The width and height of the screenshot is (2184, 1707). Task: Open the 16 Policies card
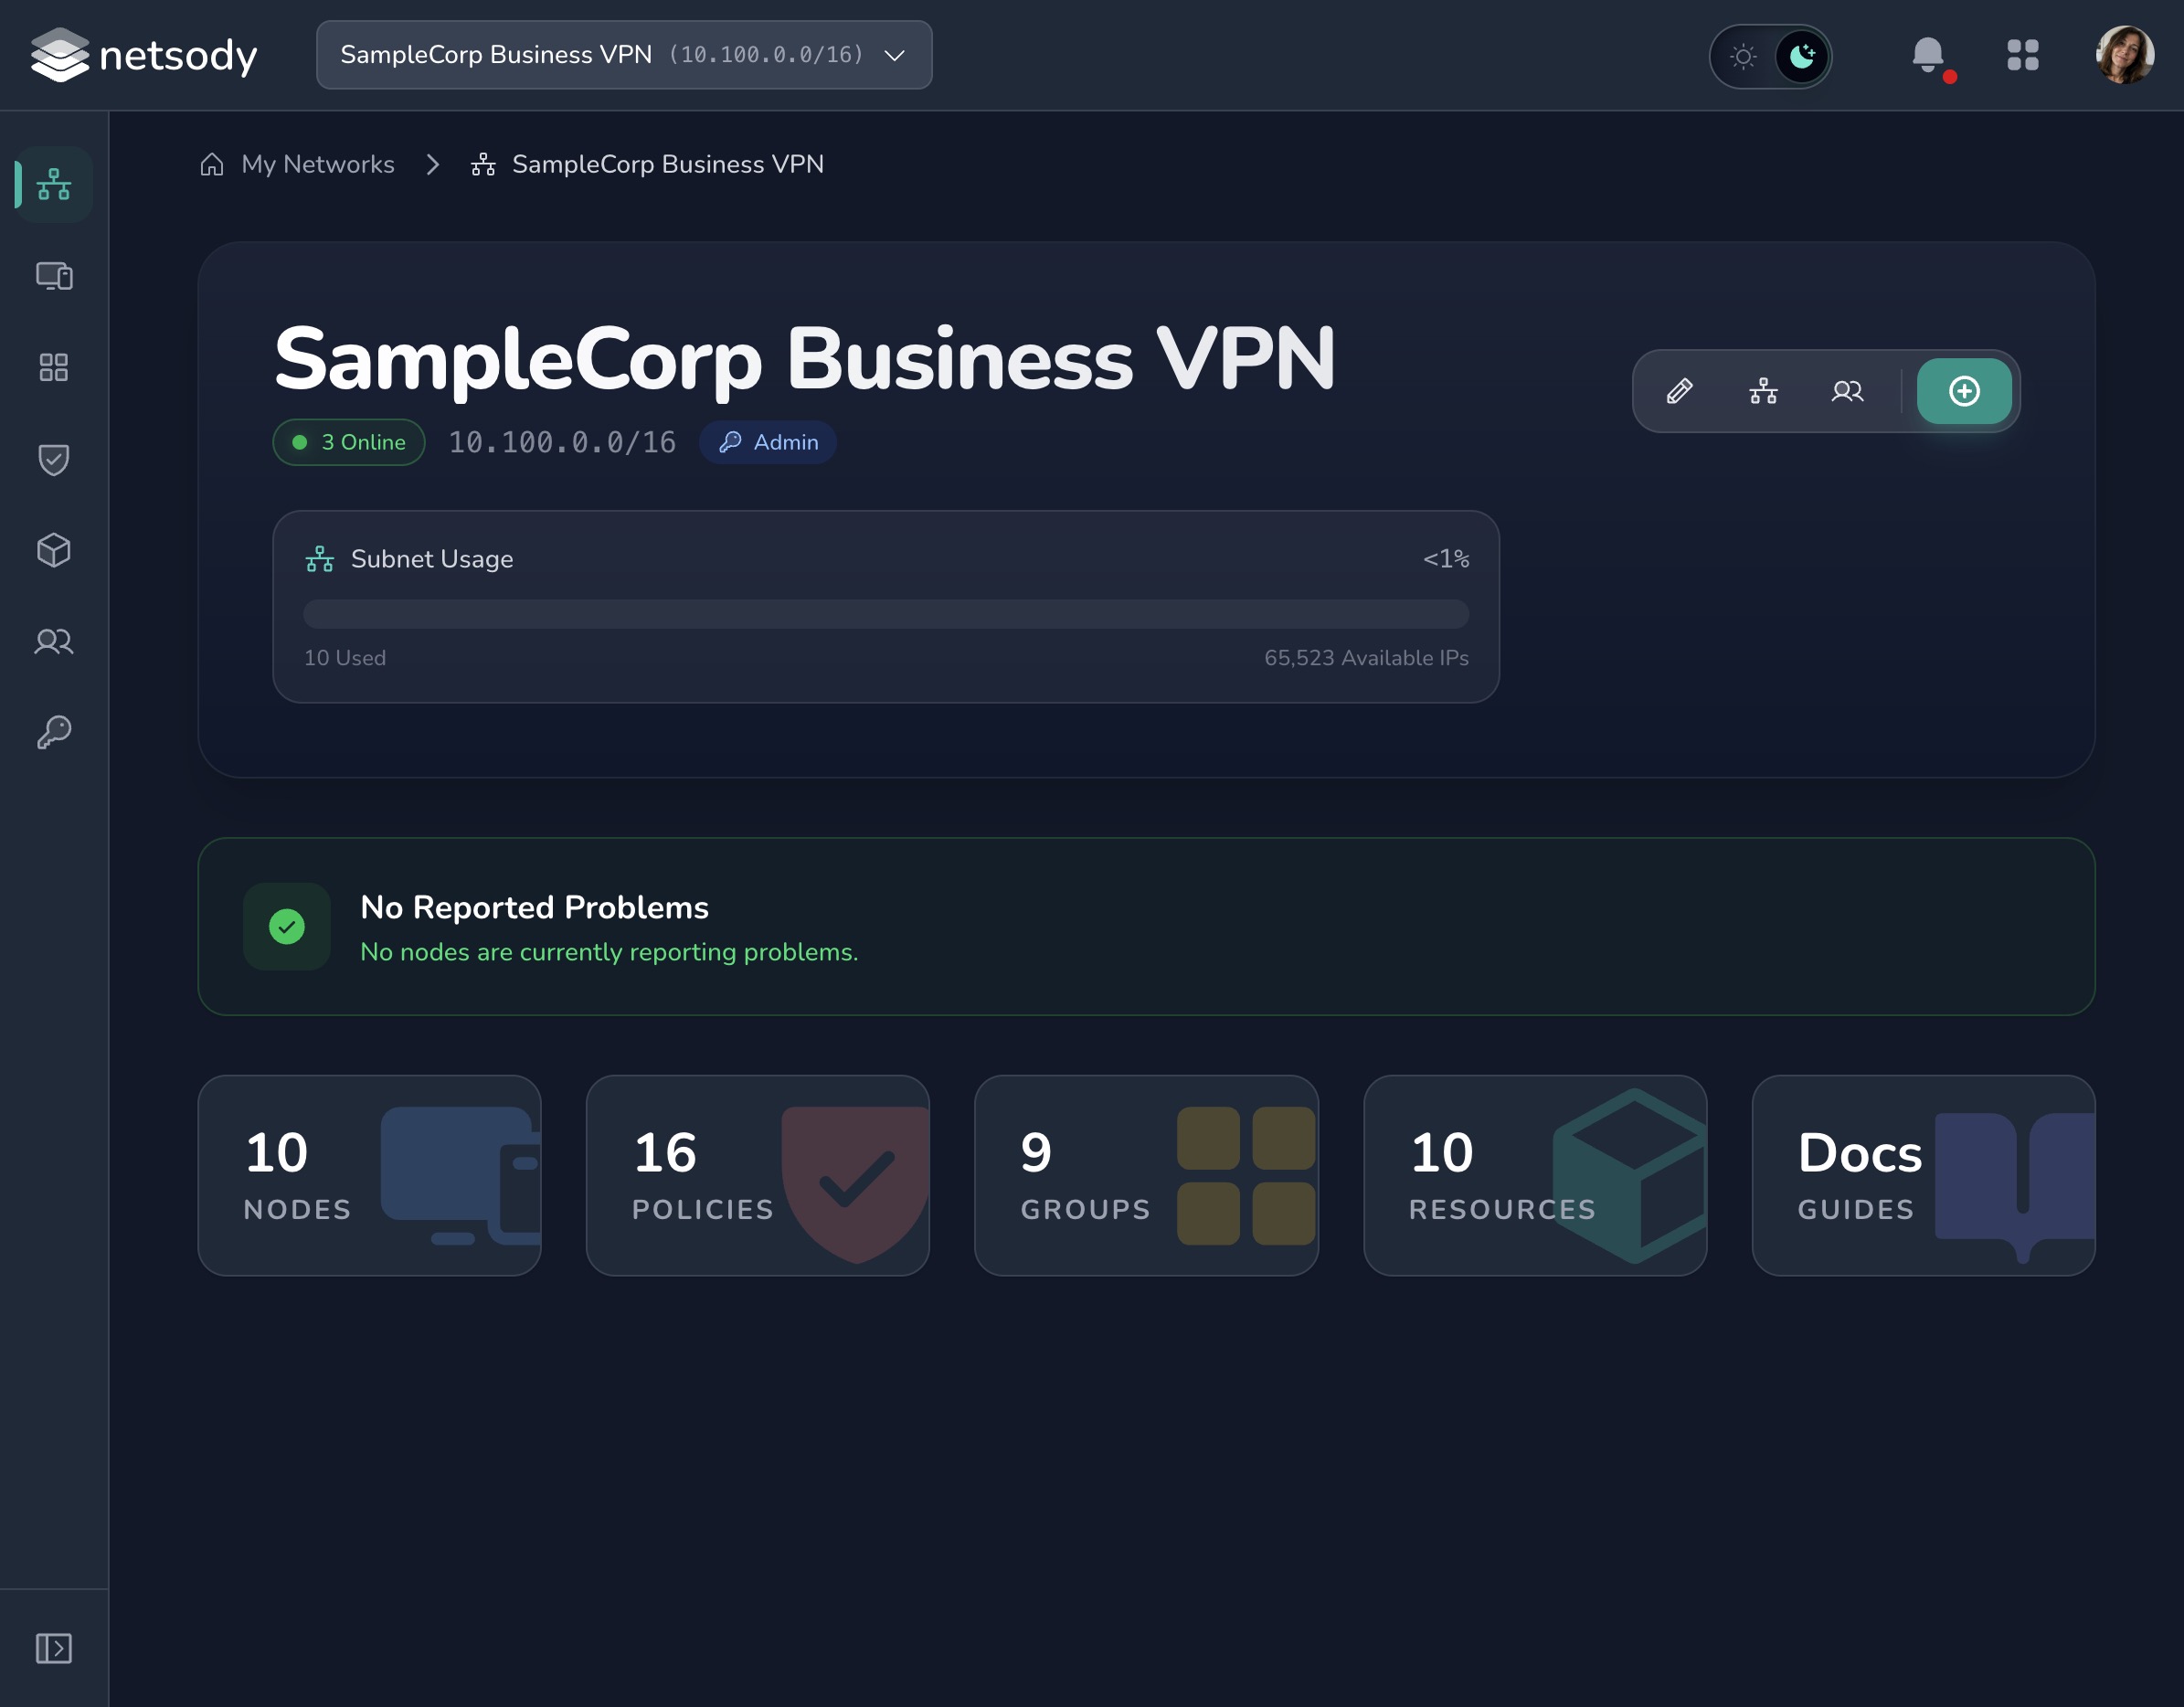pos(758,1176)
